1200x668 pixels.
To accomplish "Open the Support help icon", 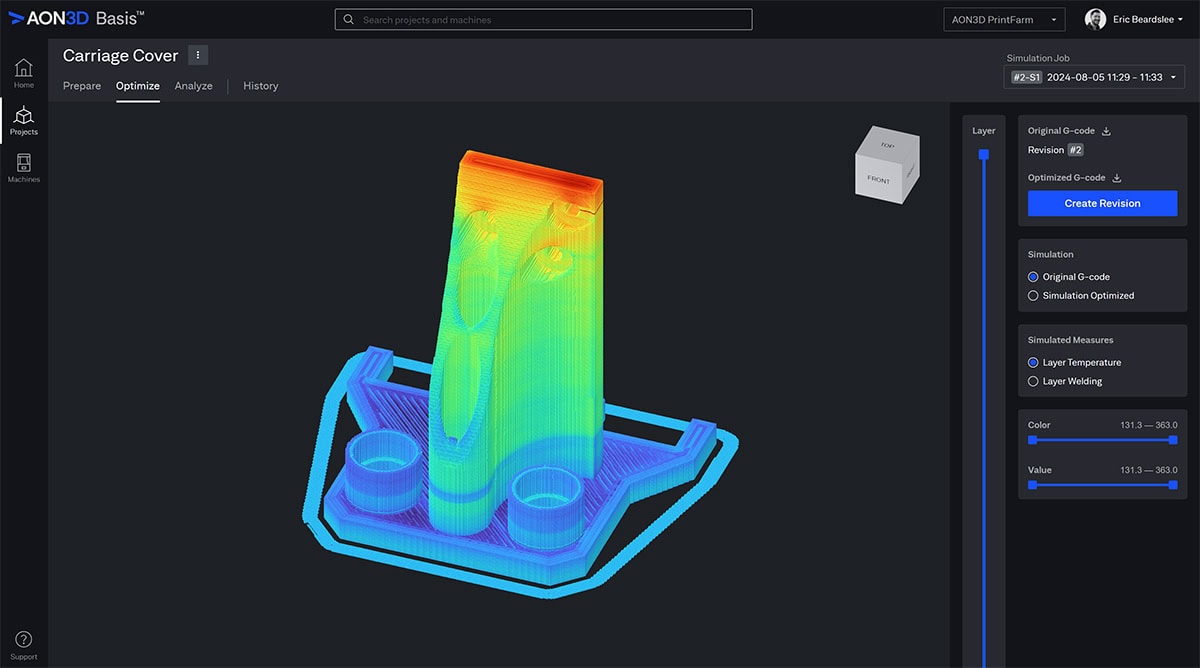I will (23, 641).
